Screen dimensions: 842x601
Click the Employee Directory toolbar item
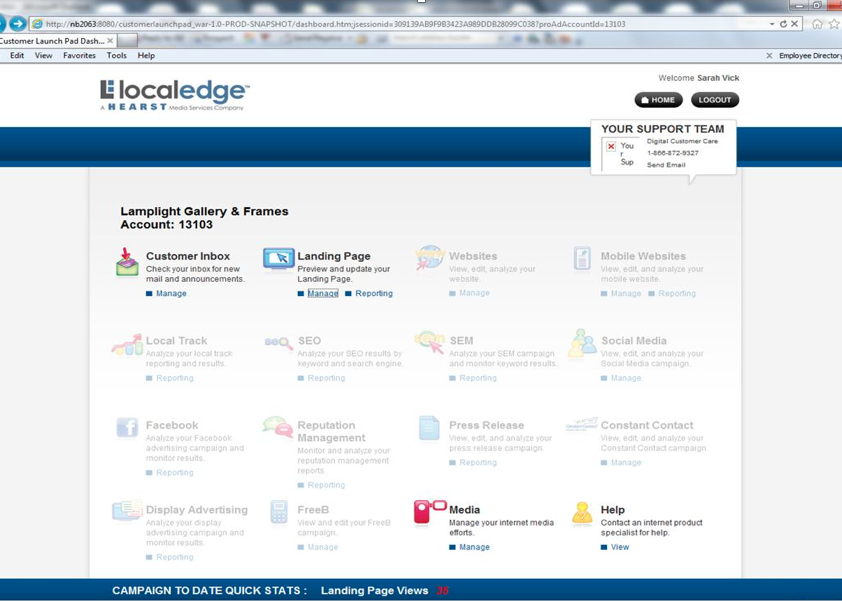pos(810,55)
